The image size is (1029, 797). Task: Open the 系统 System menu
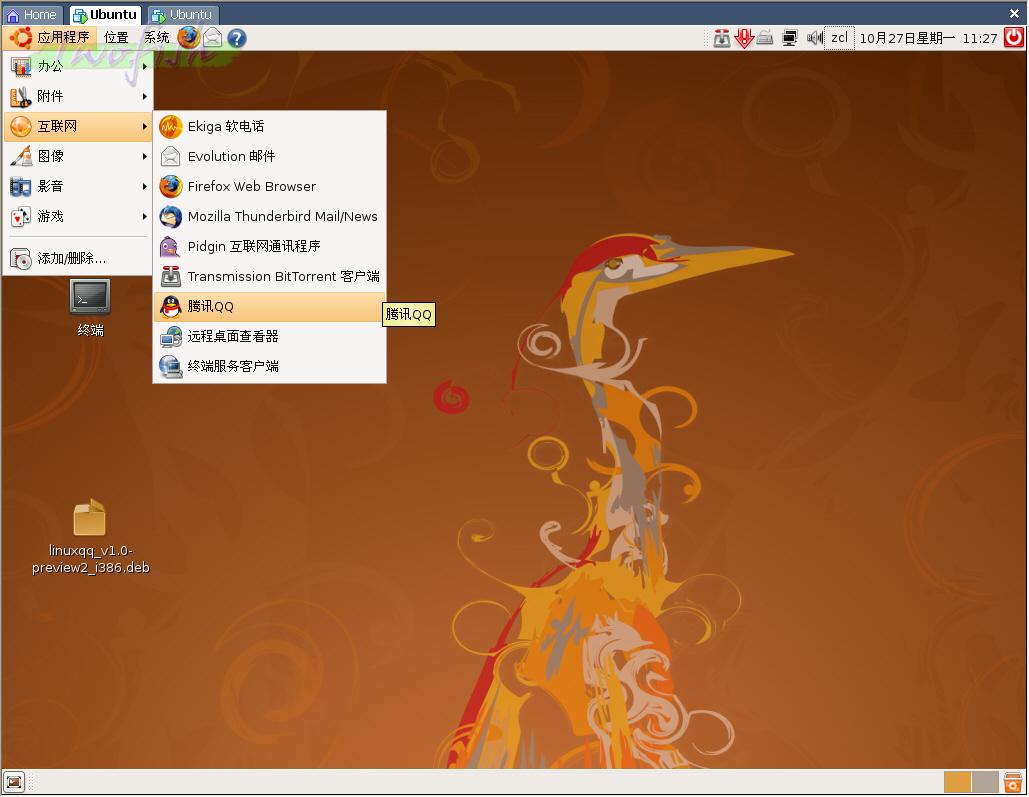tap(156, 37)
